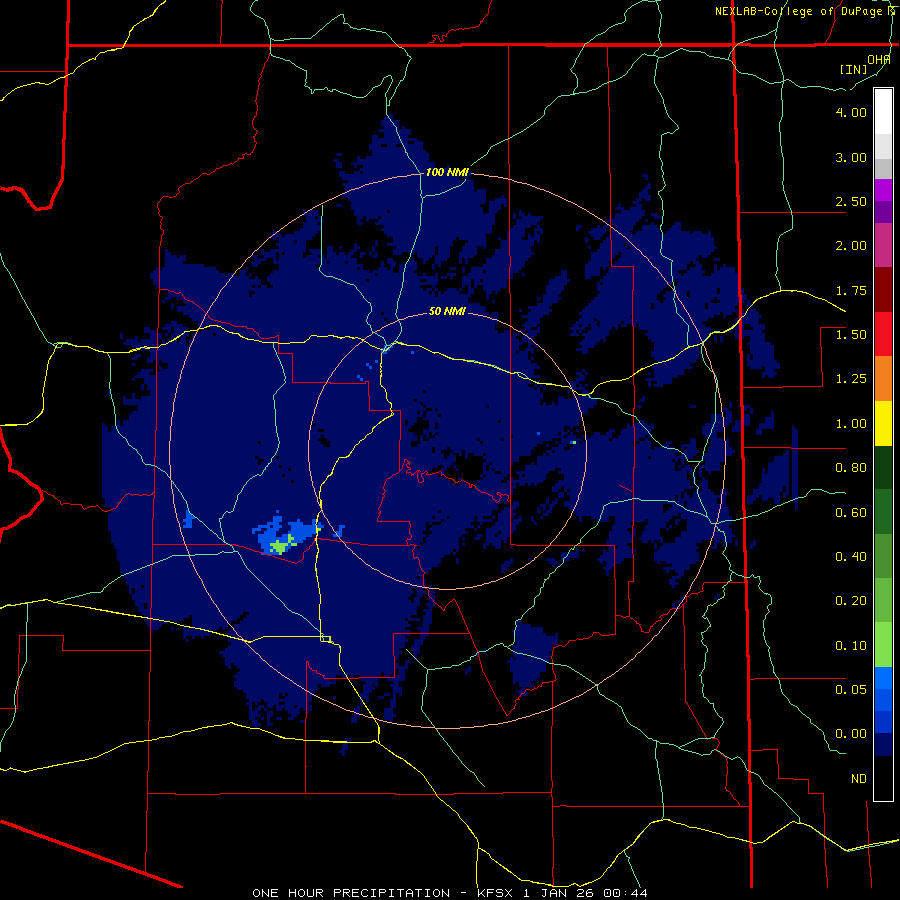
Task: Click the '100 NMI' range ring label
Action: [x=447, y=172]
